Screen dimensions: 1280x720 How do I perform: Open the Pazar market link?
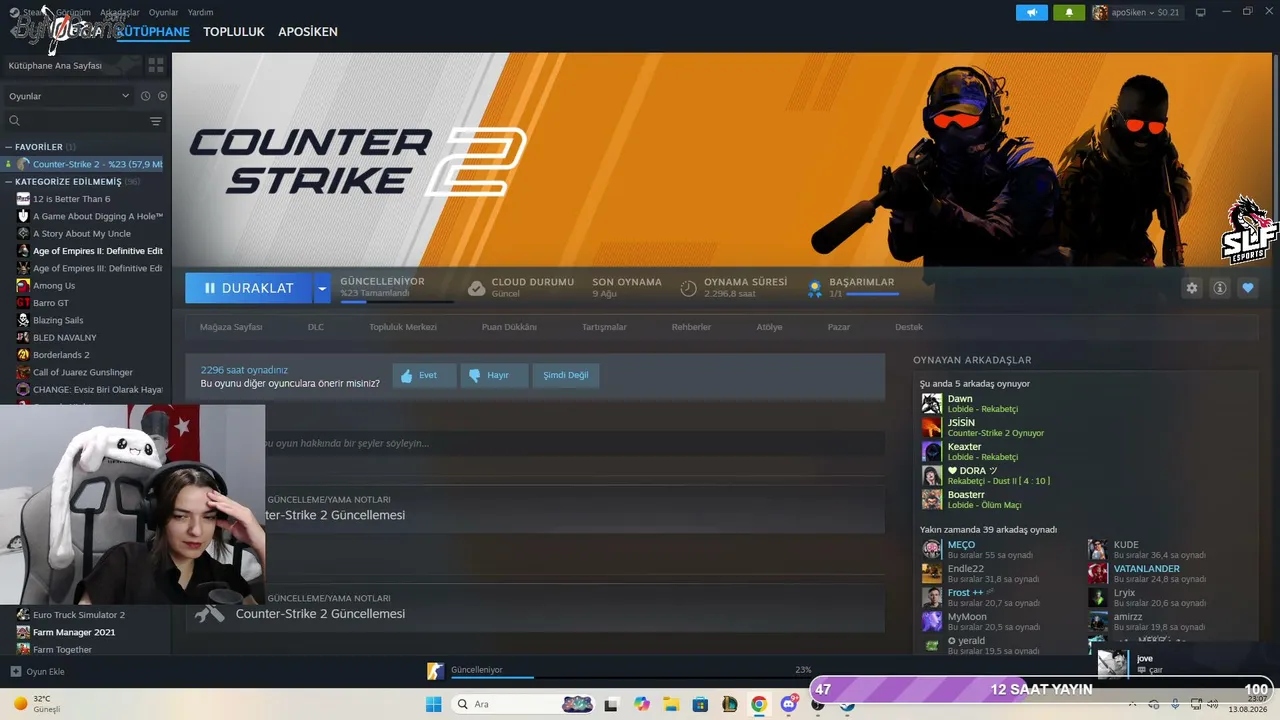coord(839,327)
